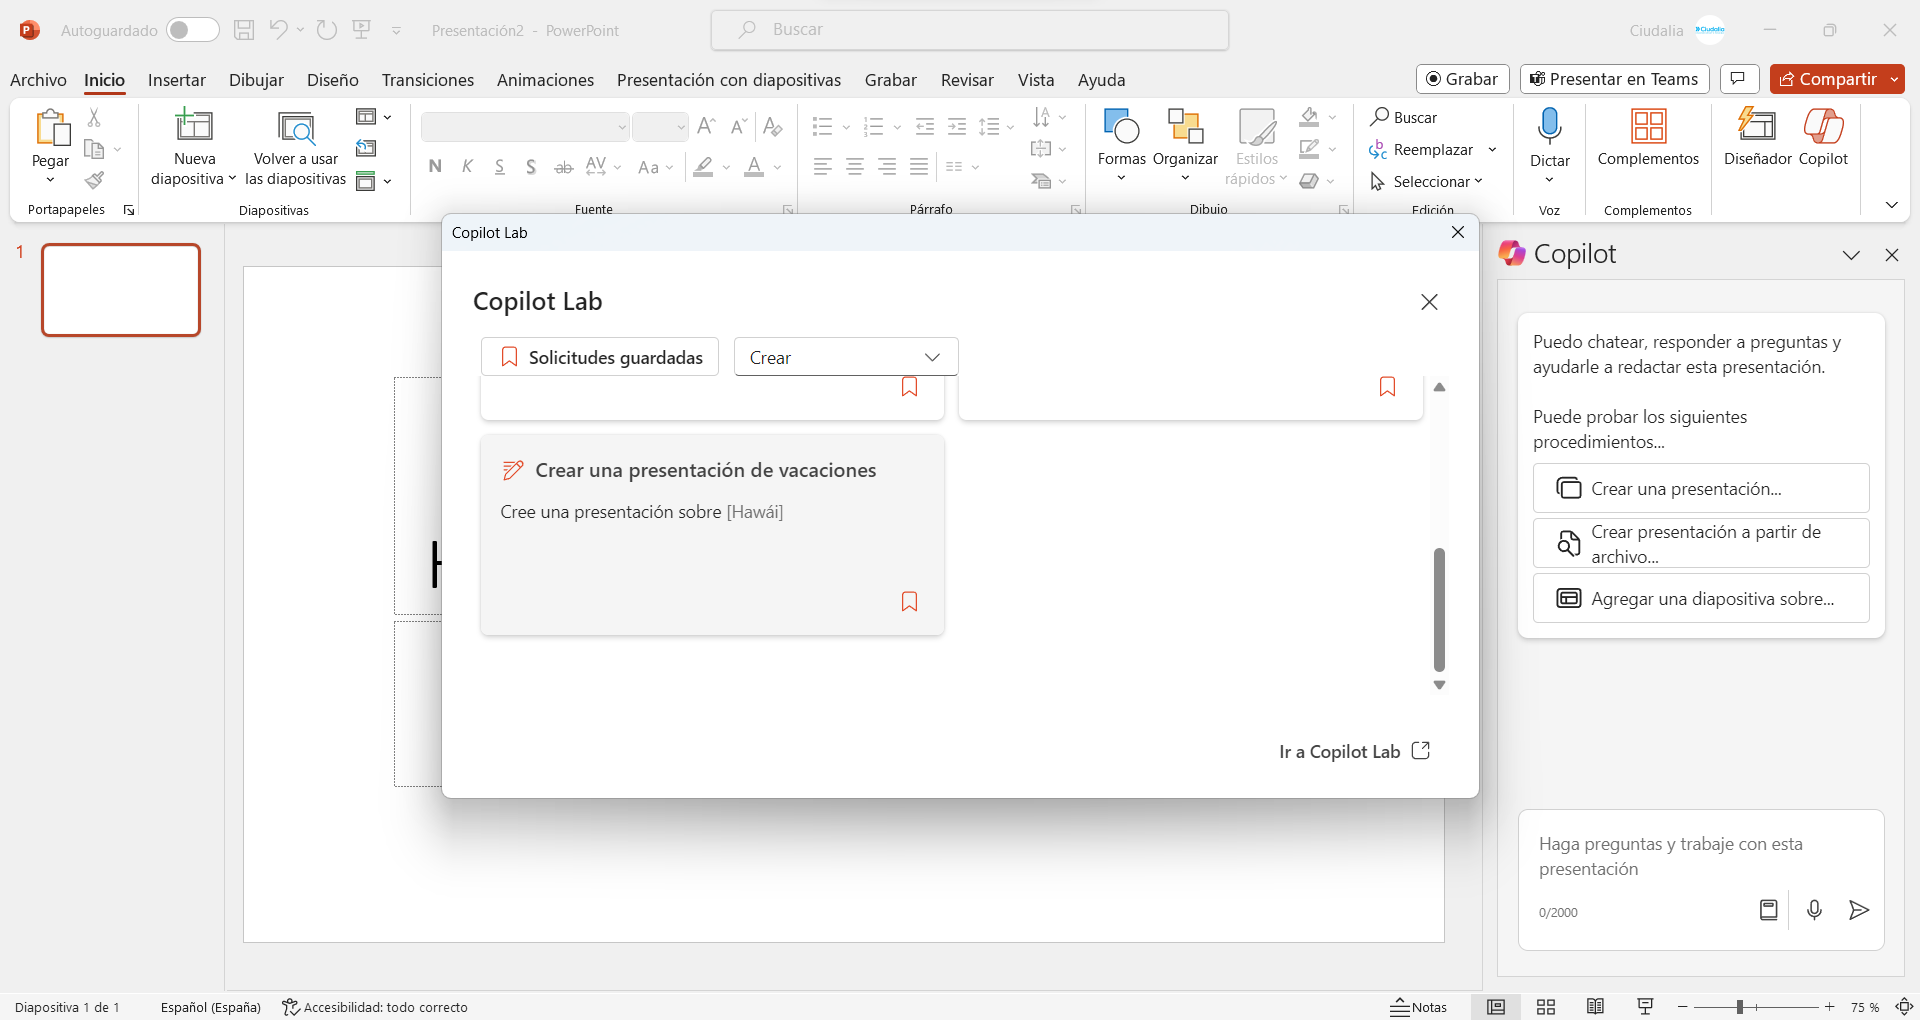Switch to the Transiciones tab
Screen dimensions: 1920x1020
[x=427, y=80]
